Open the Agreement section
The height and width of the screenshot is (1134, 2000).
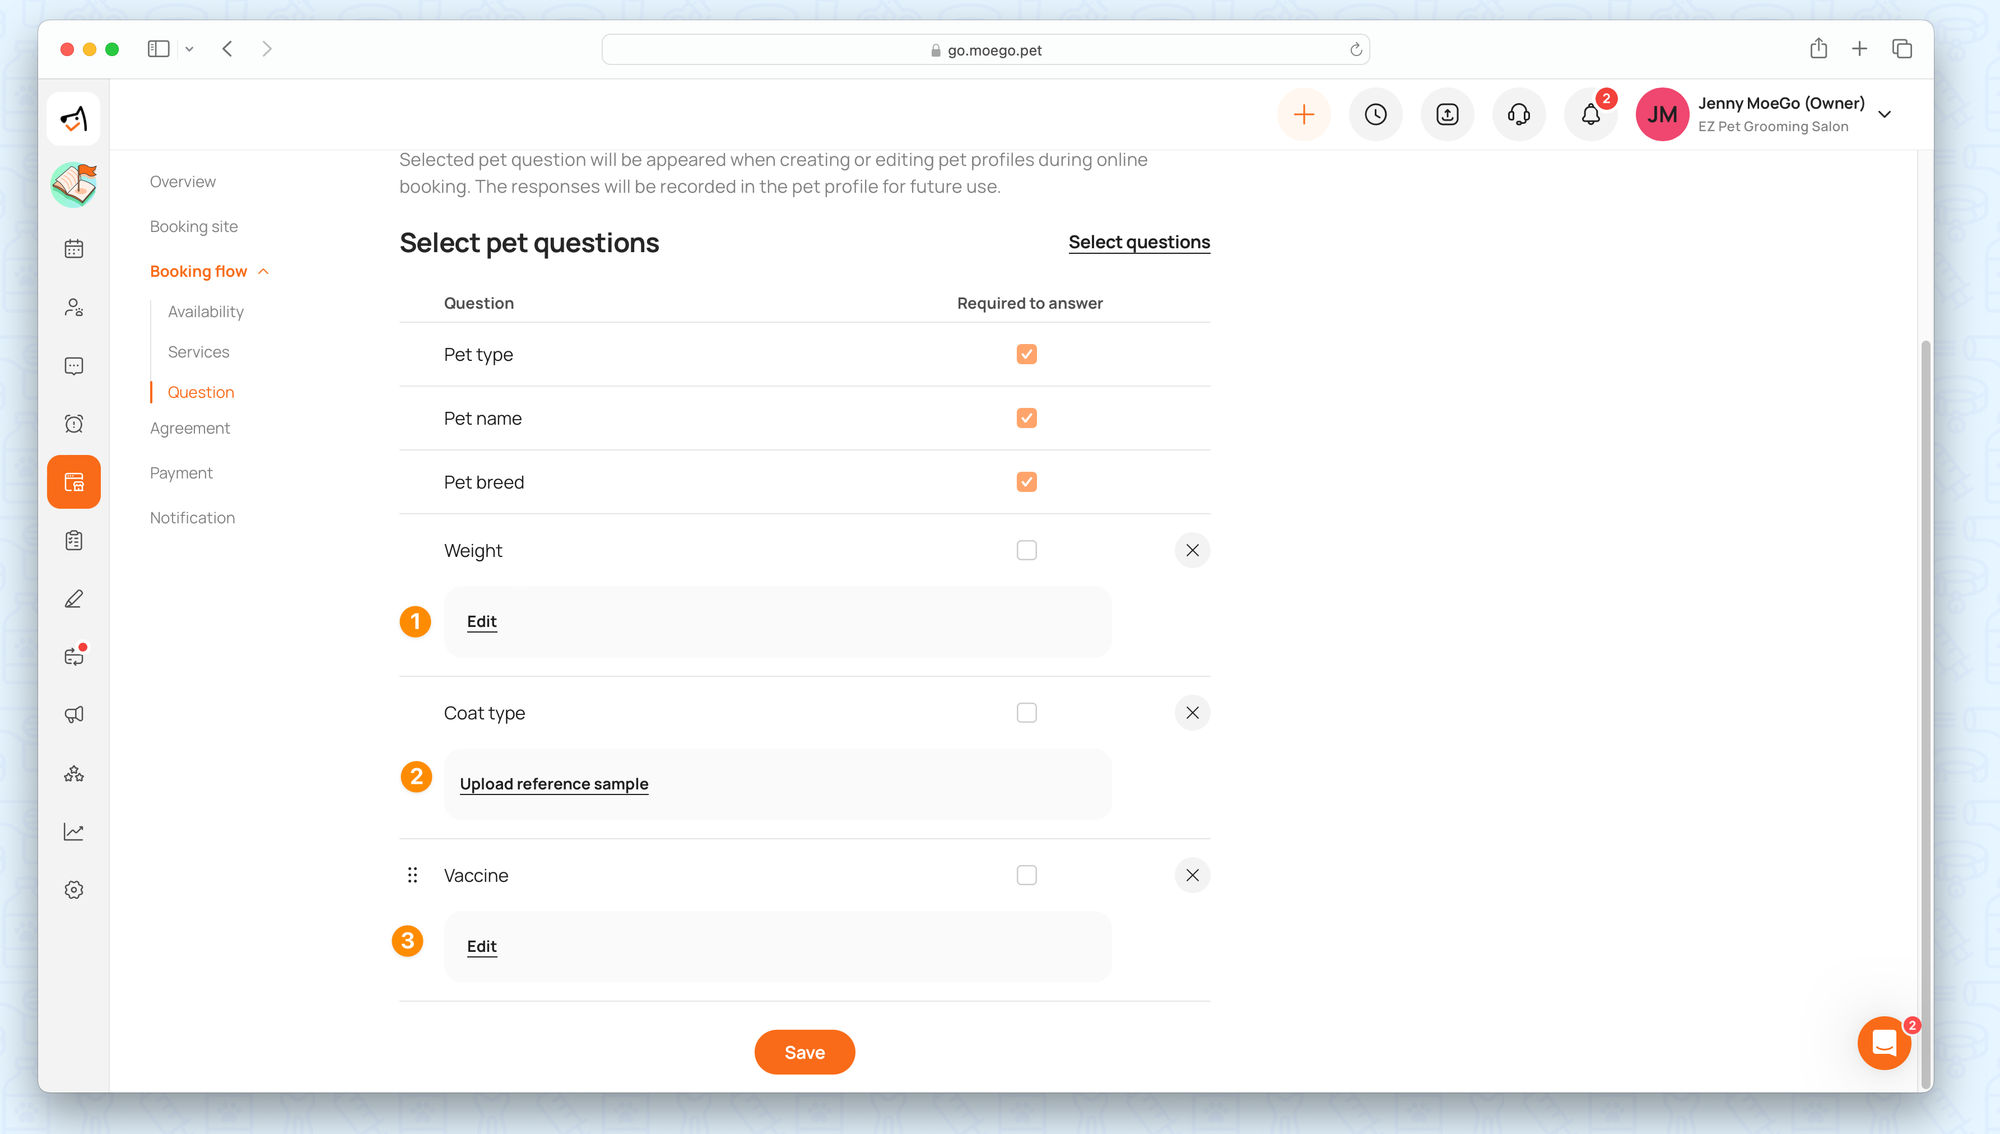coord(190,428)
